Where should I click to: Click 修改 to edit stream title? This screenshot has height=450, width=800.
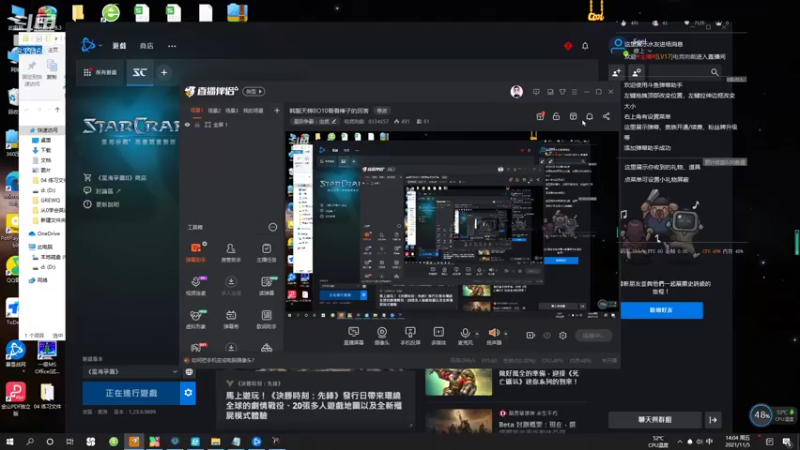(x=382, y=111)
